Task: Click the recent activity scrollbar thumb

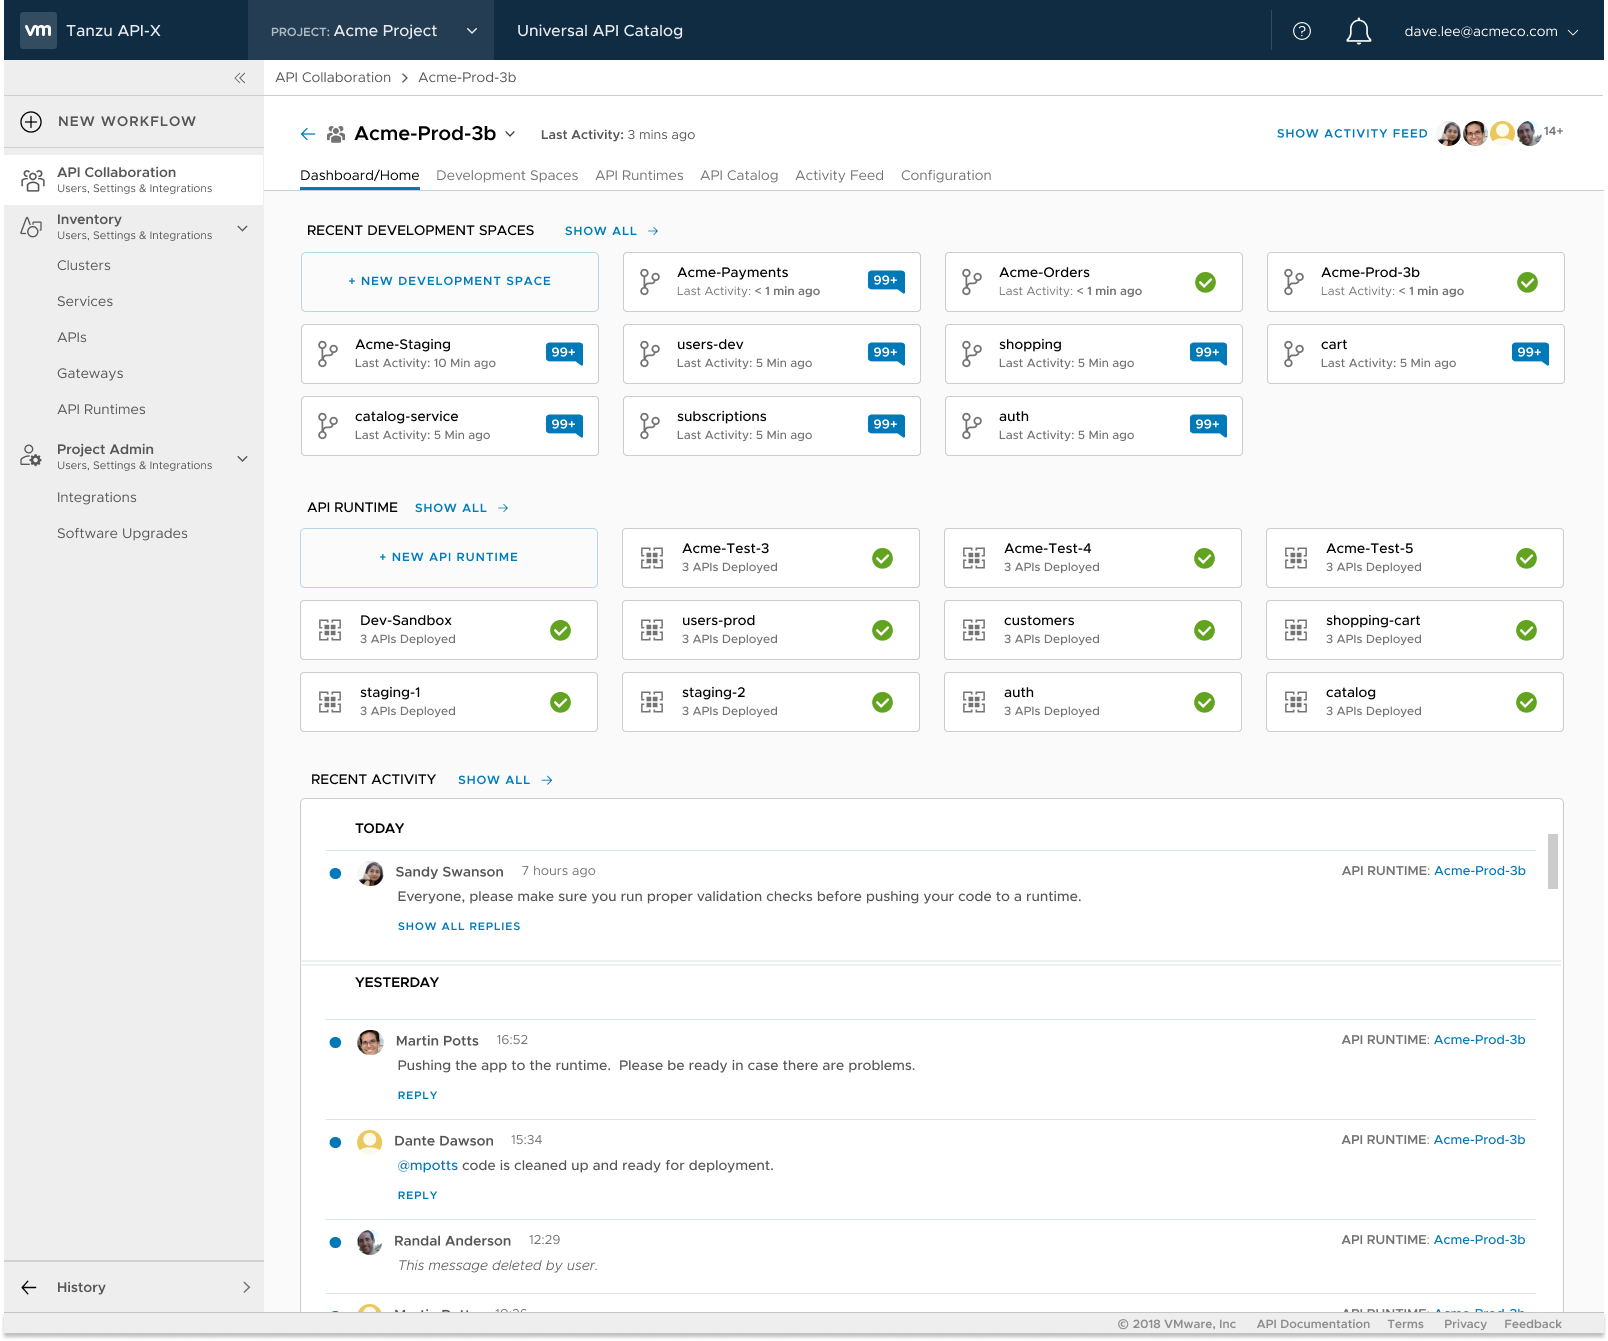Action: pyautogui.click(x=1552, y=861)
